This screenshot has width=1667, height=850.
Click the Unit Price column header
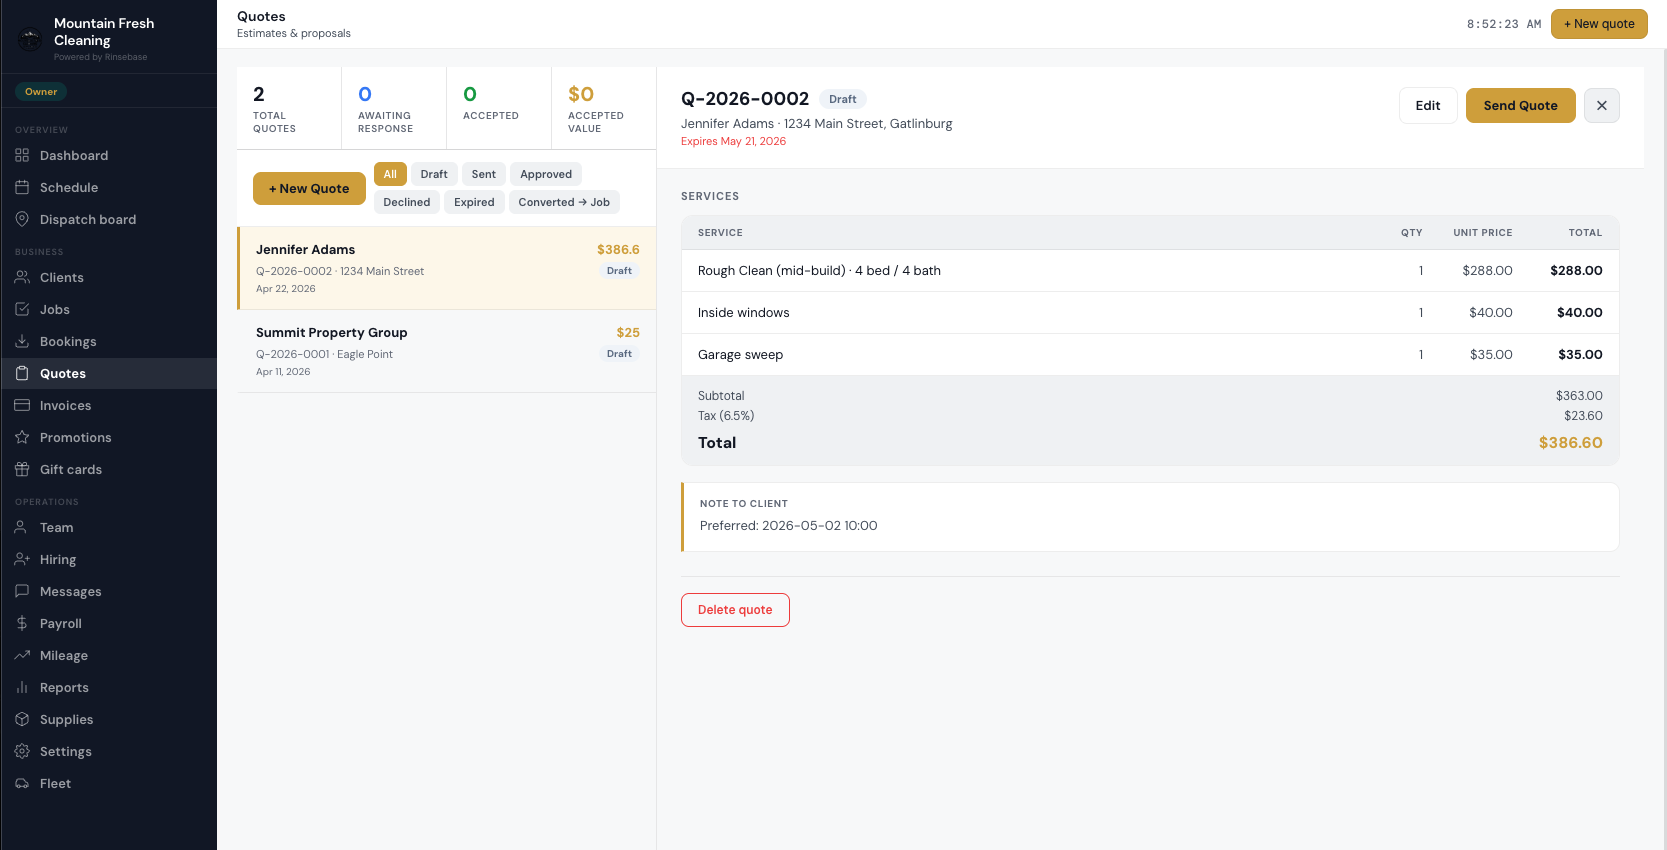[x=1482, y=233]
